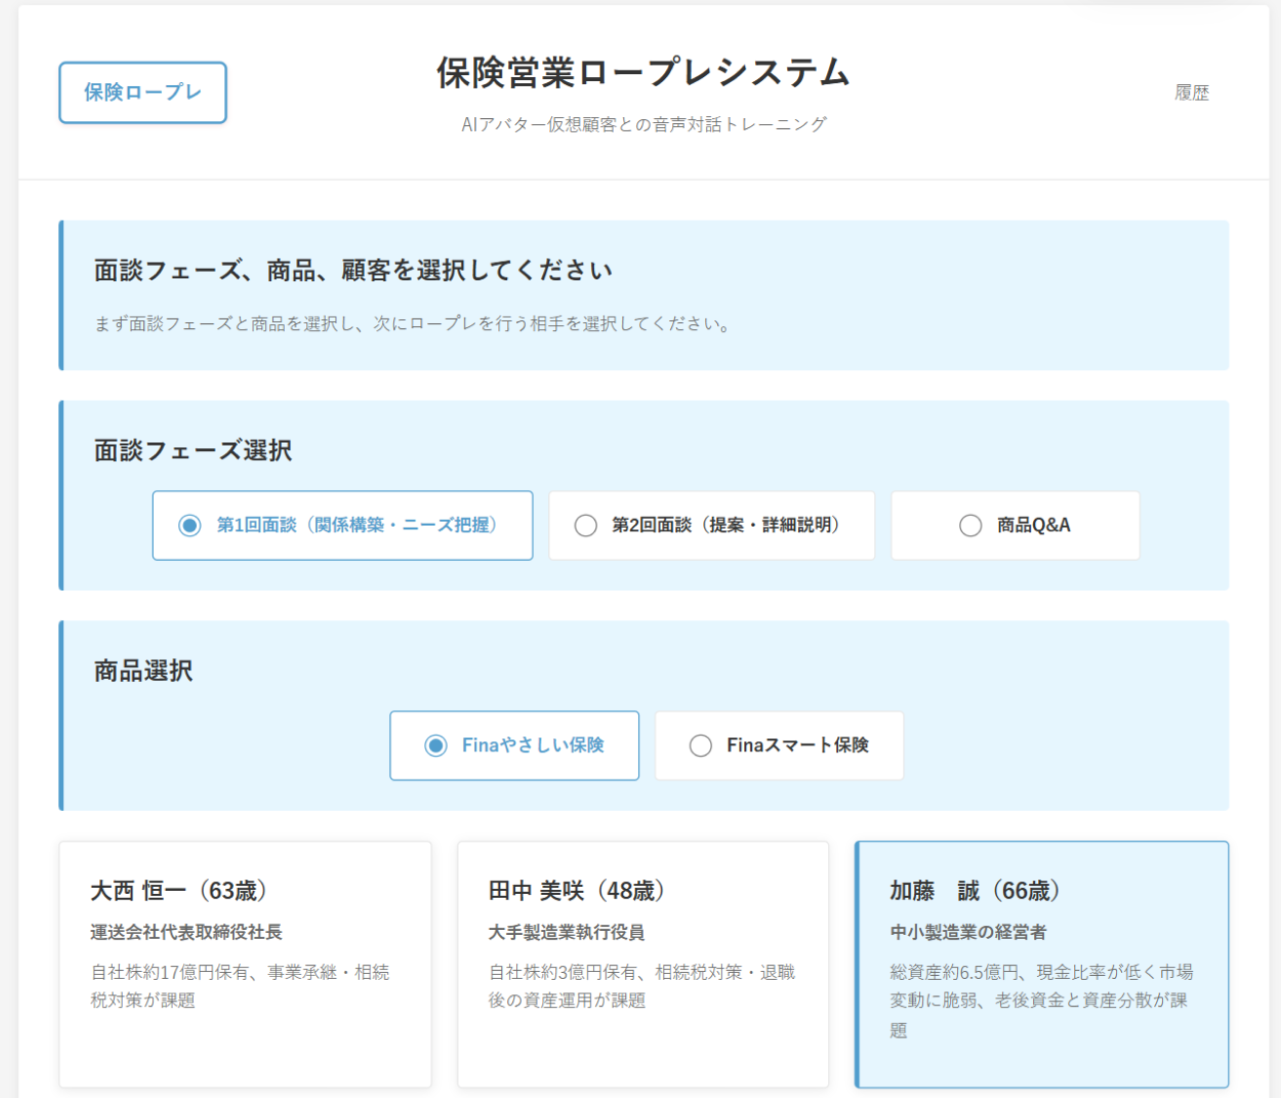Click the 面談フェーズ選択 section heading

click(x=193, y=451)
